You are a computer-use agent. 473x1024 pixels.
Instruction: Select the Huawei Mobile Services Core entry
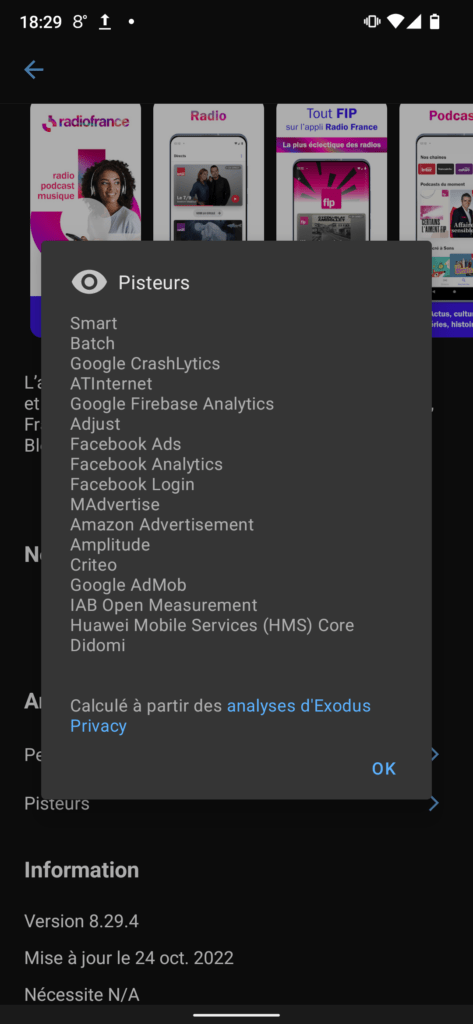coord(212,625)
